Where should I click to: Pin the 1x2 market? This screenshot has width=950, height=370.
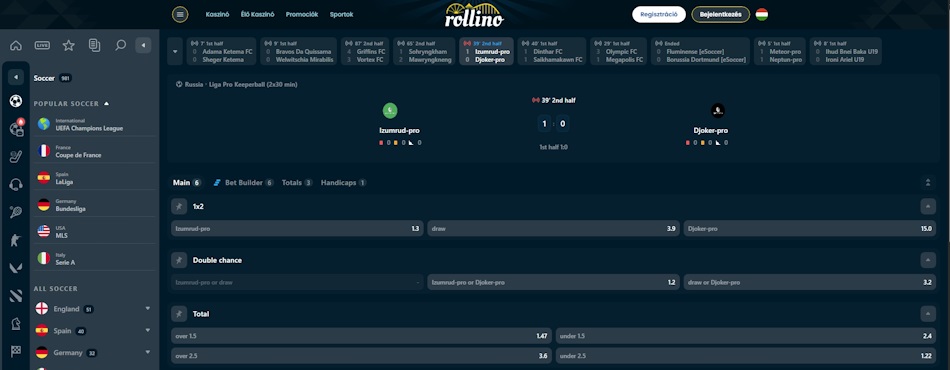point(179,206)
